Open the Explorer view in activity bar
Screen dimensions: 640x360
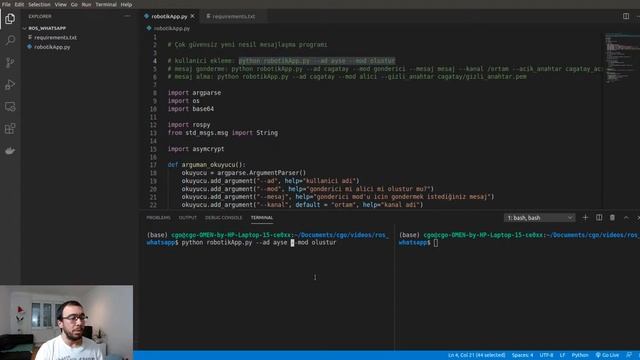pyautogui.click(x=10, y=19)
